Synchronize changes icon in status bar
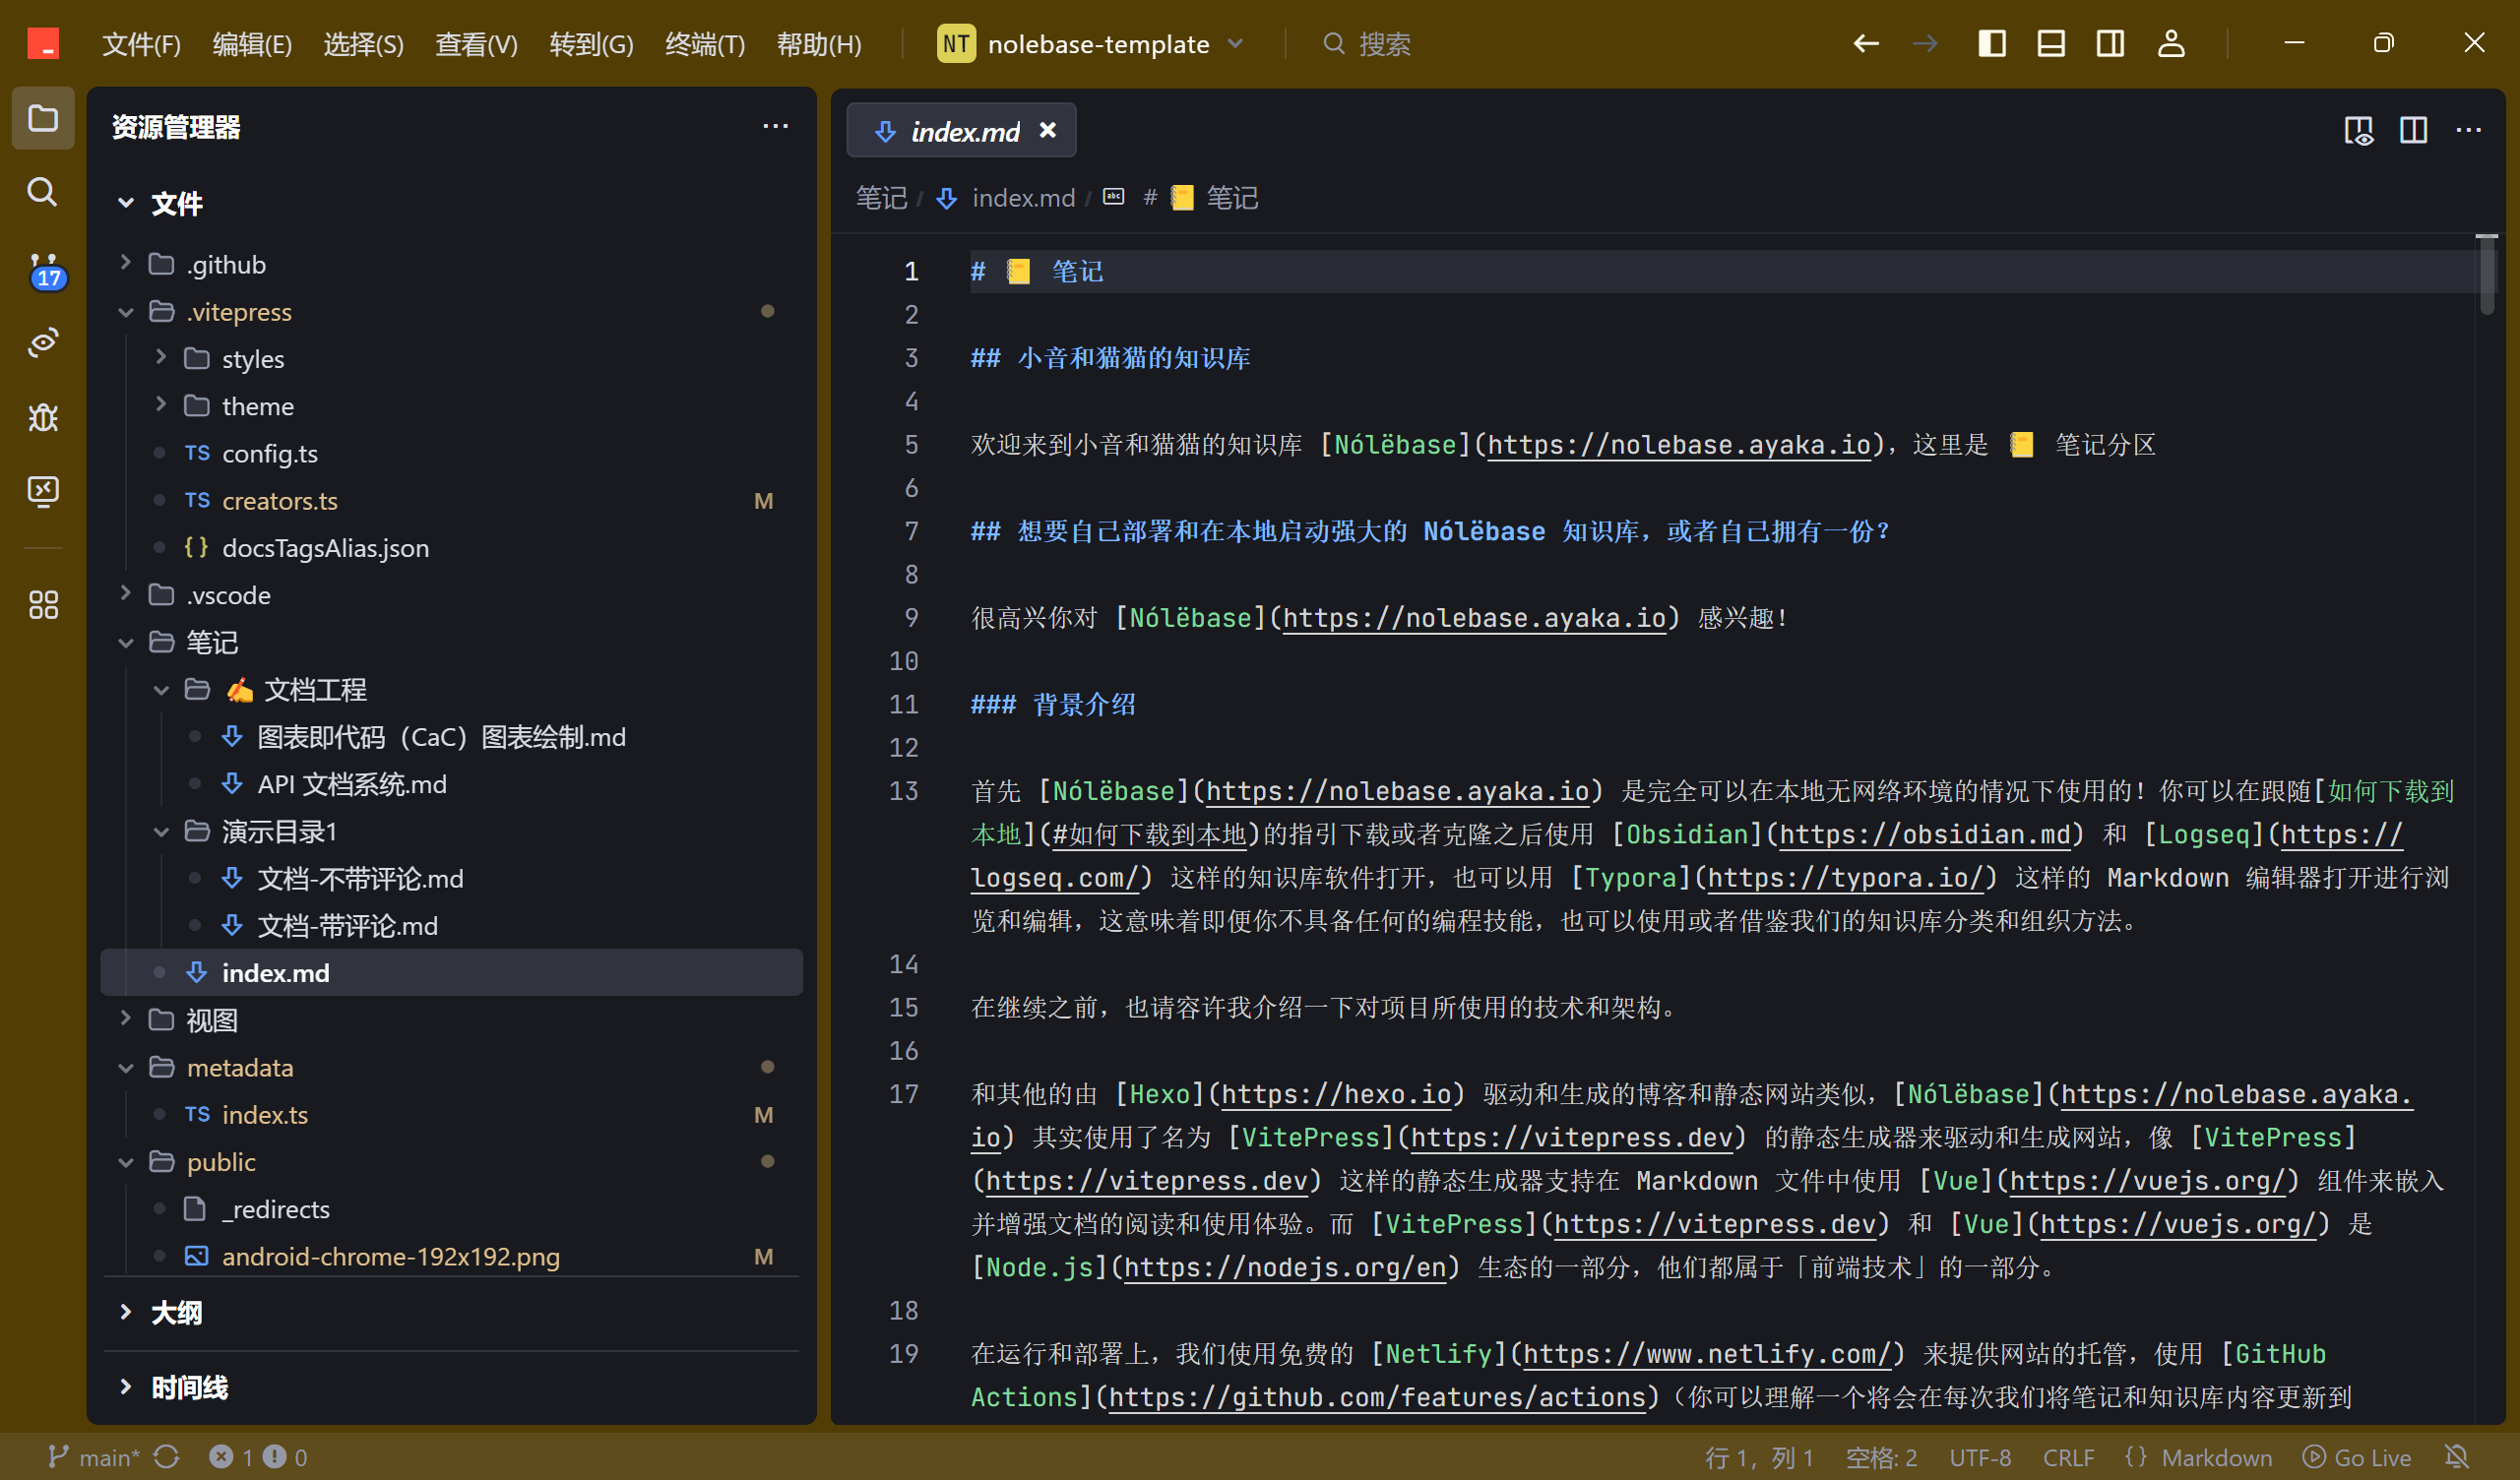This screenshot has width=2520, height=1480. pos(167,1457)
